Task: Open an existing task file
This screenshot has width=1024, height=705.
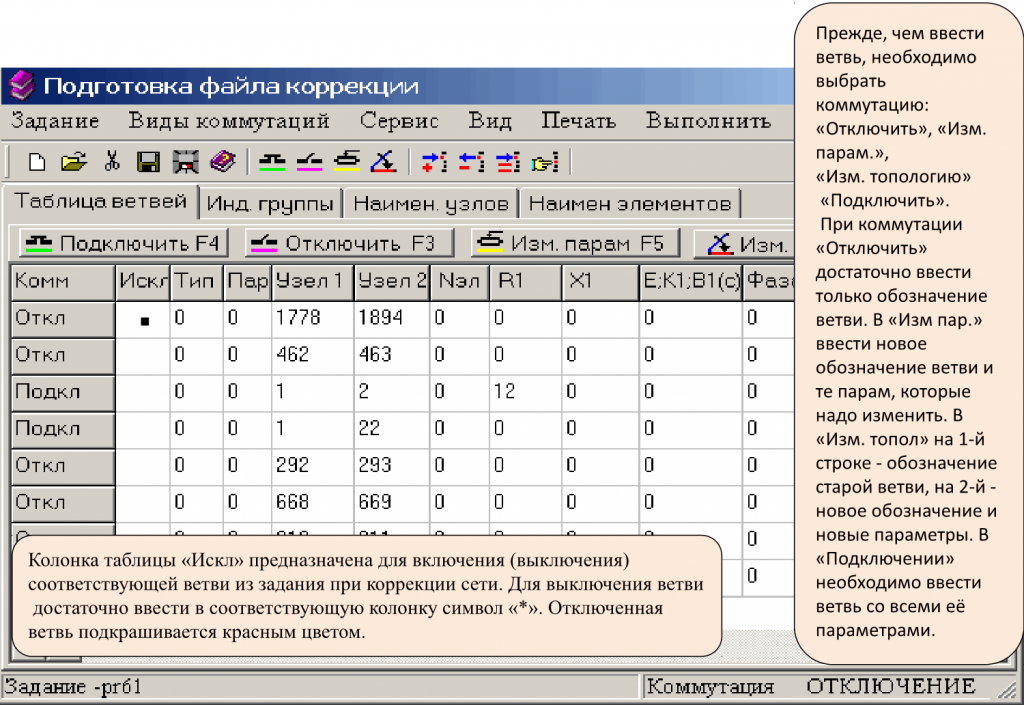Action: (x=73, y=160)
